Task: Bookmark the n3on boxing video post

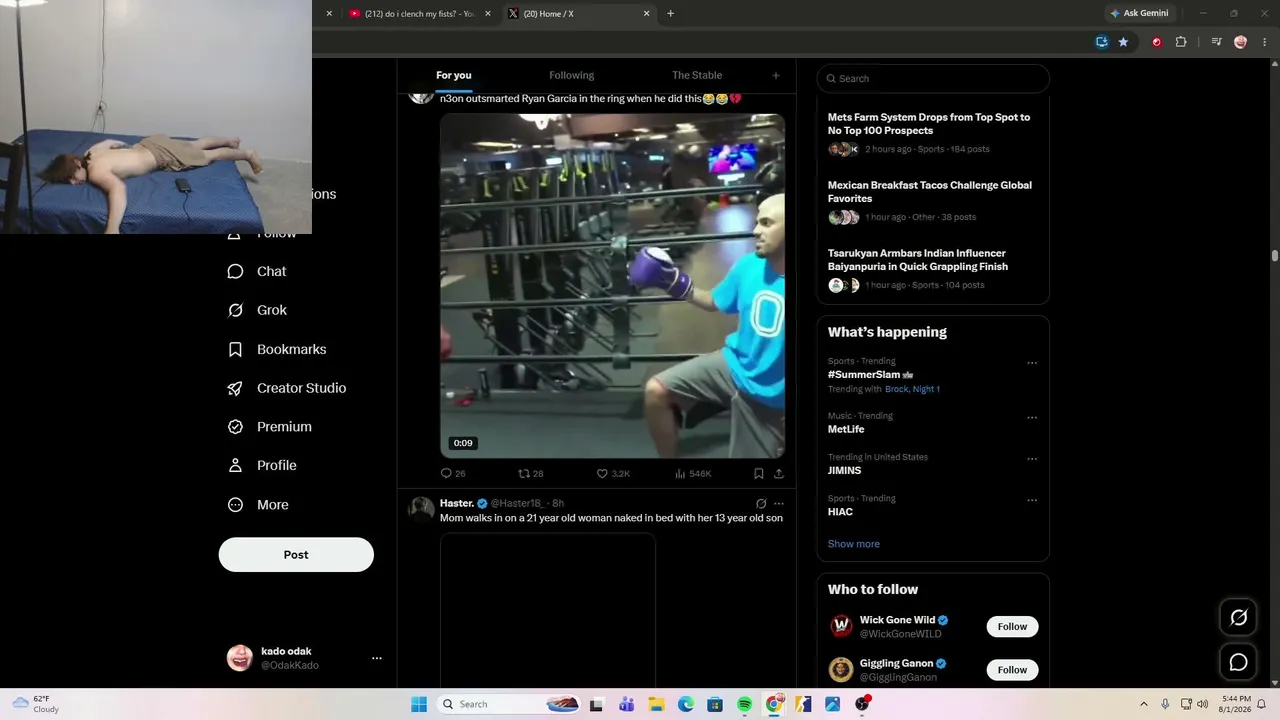Action: coord(759,473)
